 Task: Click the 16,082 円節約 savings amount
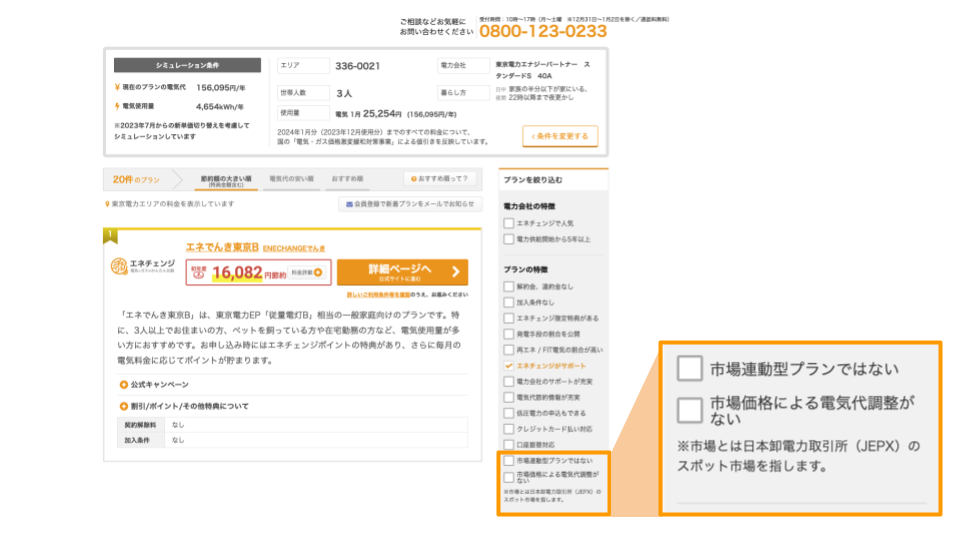tap(249, 273)
